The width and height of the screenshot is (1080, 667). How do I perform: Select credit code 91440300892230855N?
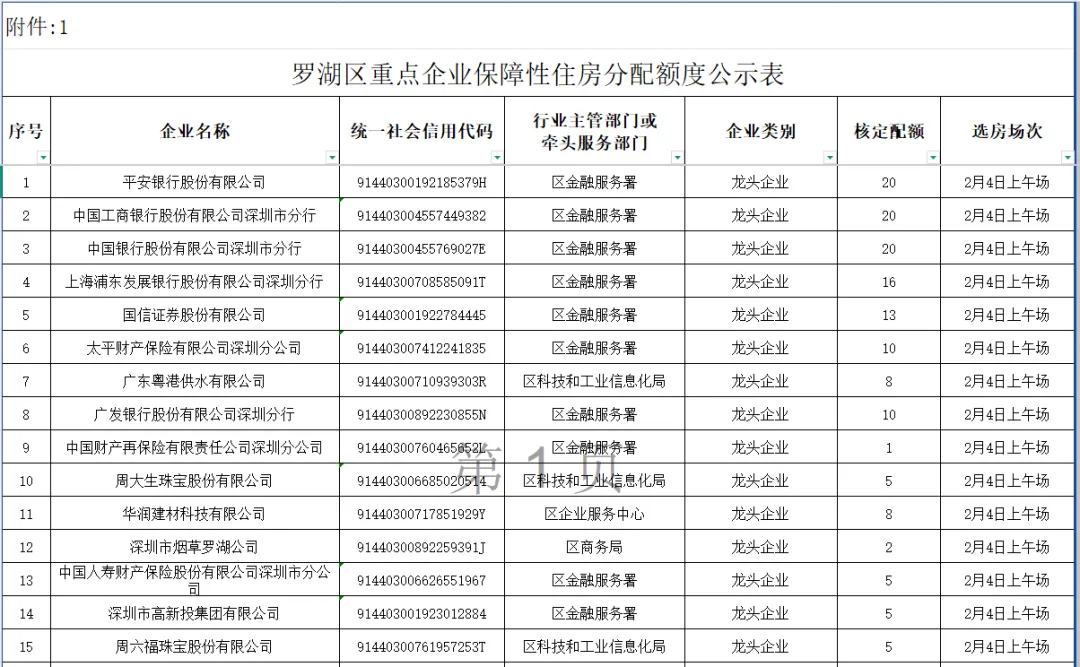pyautogui.click(x=422, y=414)
